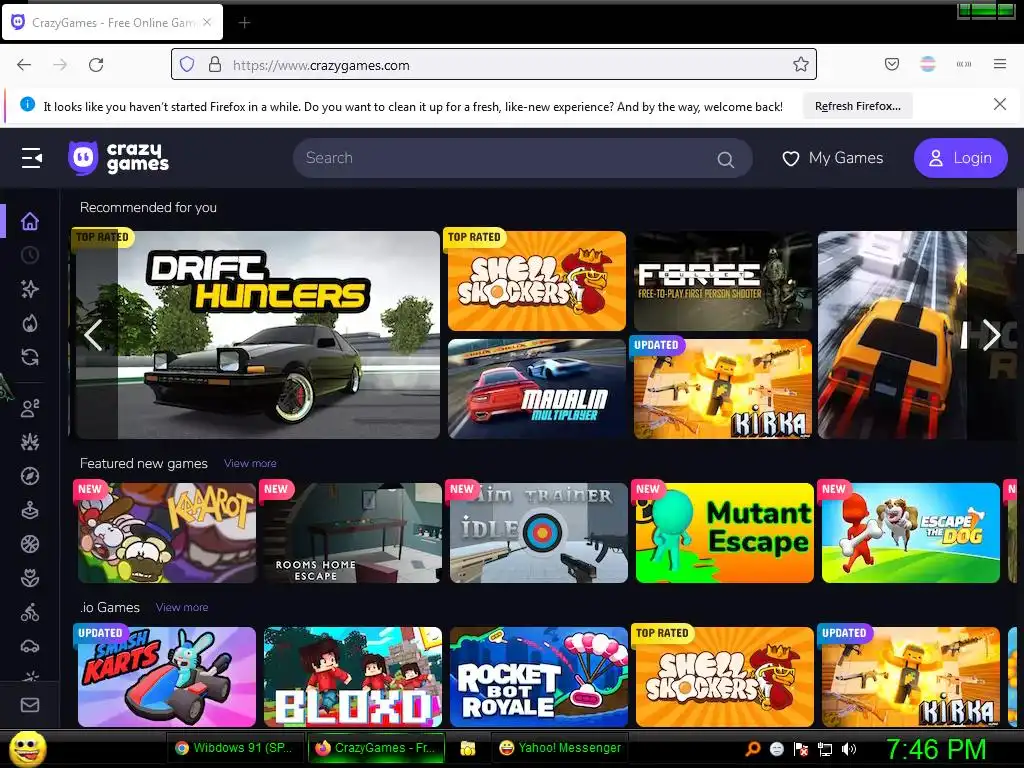1024x768 pixels.
Task: Show next recommended games with right chevron
Action: 991,335
